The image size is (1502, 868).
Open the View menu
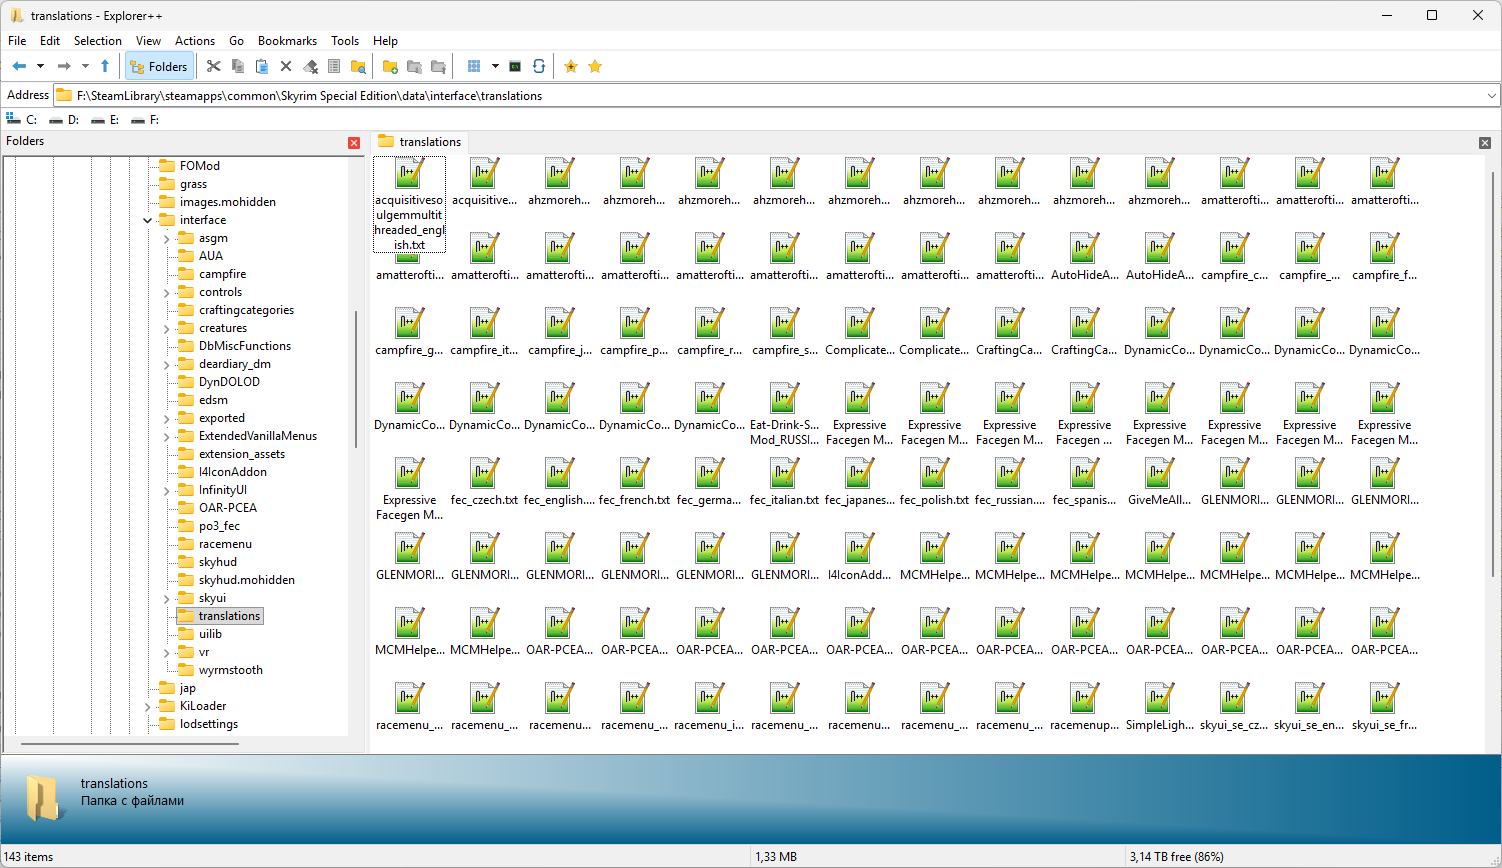tap(148, 41)
